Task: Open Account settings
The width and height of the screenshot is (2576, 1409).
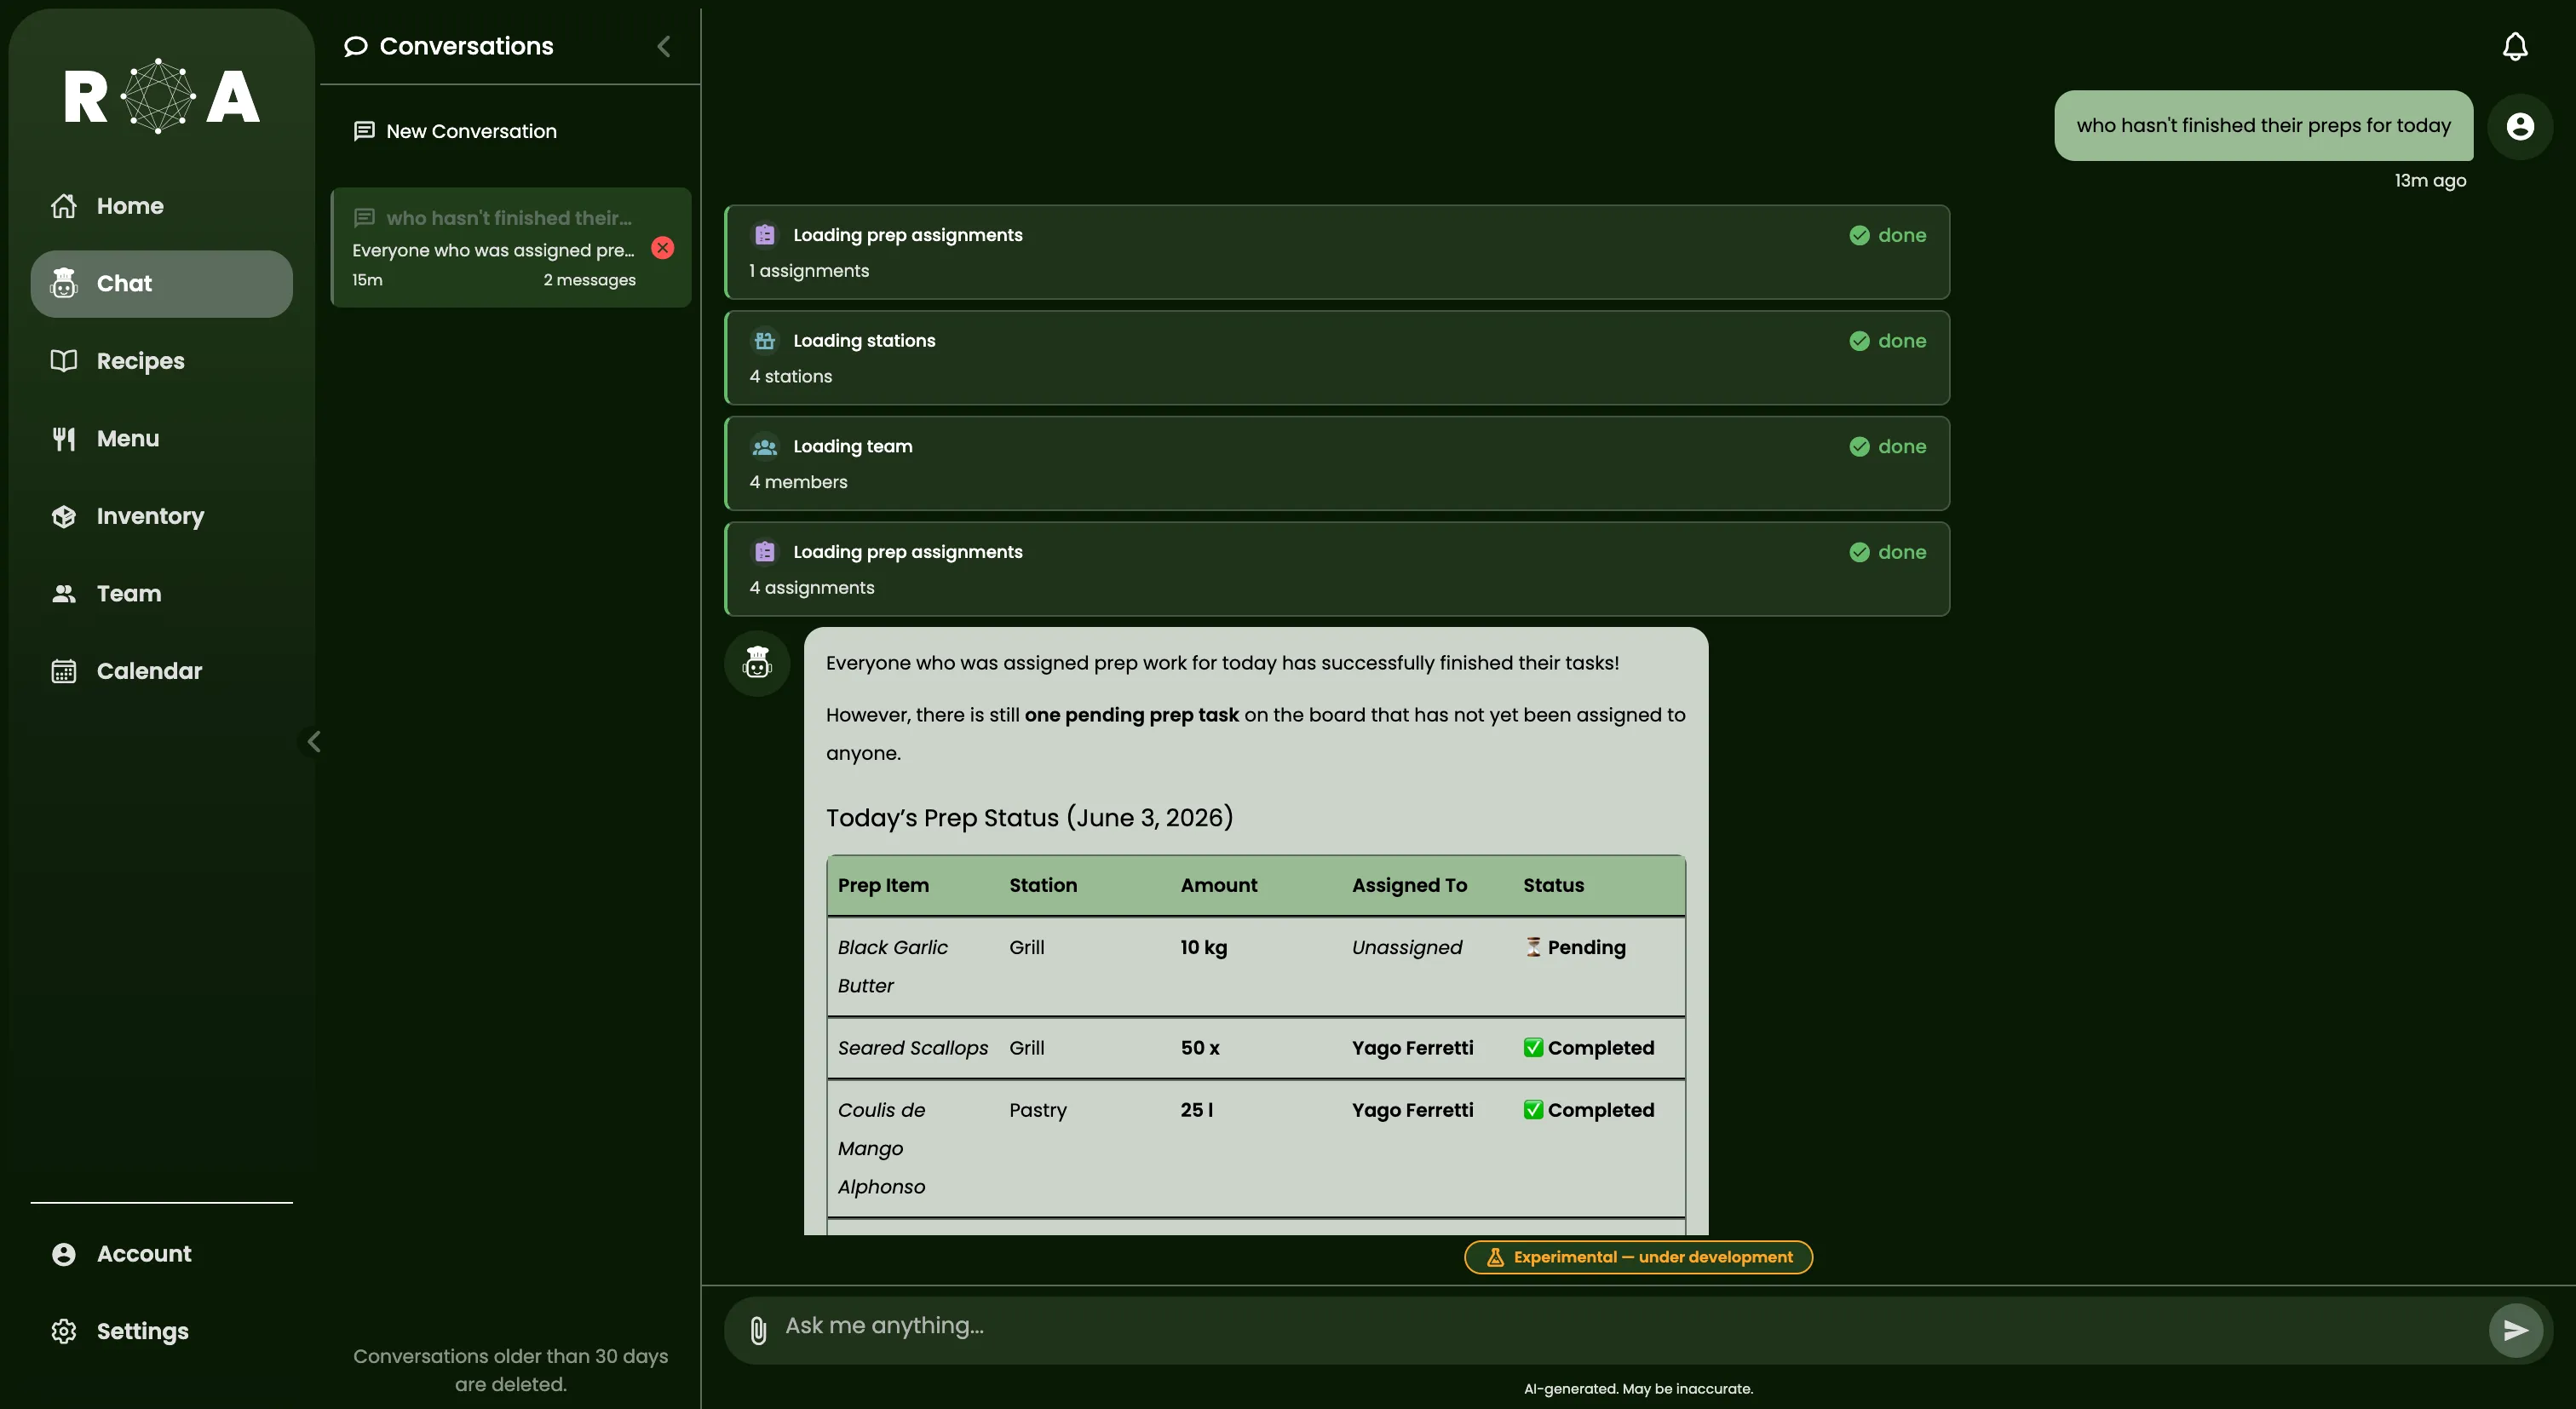Action: click(161, 1254)
